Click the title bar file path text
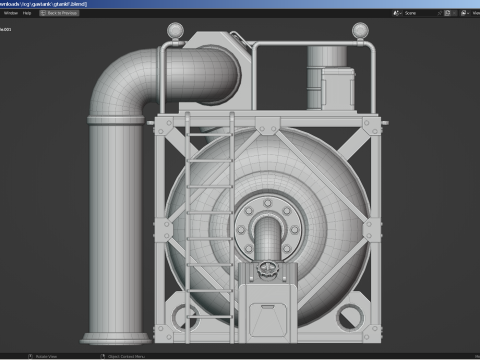The image size is (480, 360). [x=43, y=4]
